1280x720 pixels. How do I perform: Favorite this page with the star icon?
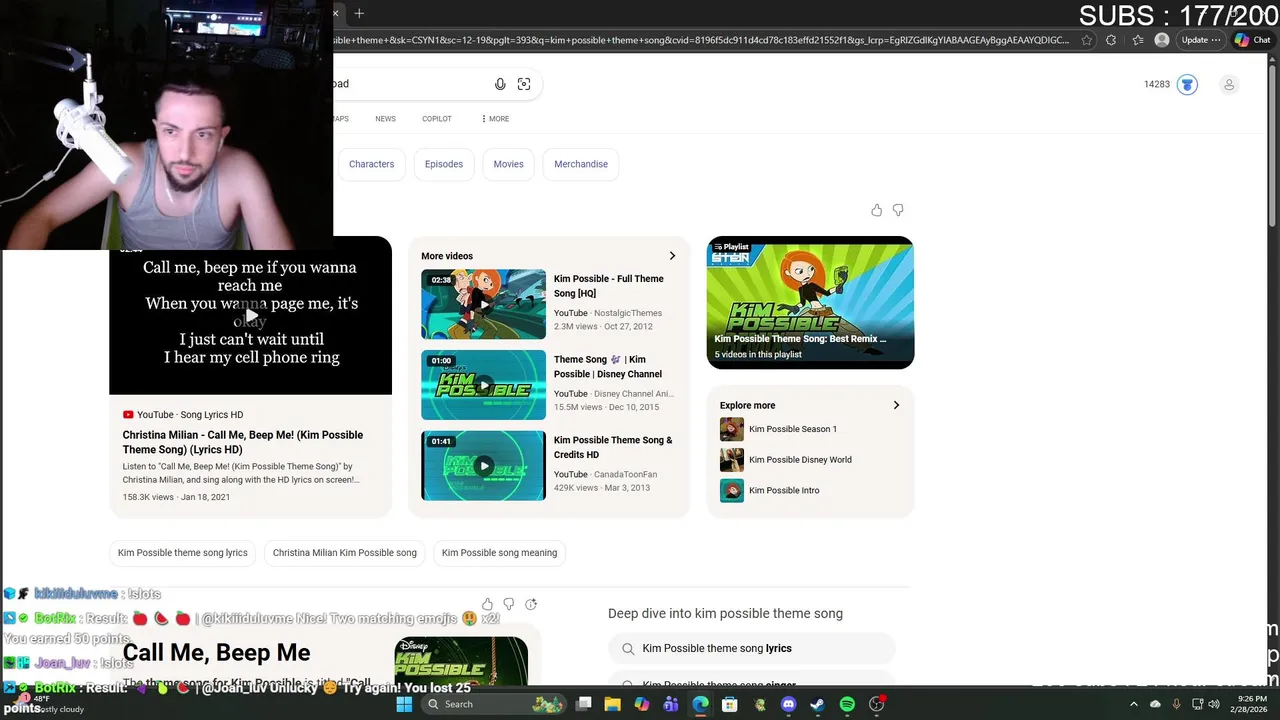pyautogui.click(x=1086, y=40)
